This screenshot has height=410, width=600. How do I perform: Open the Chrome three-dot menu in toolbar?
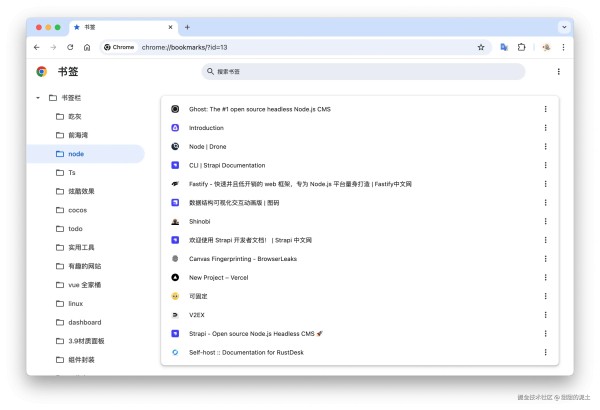(563, 47)
